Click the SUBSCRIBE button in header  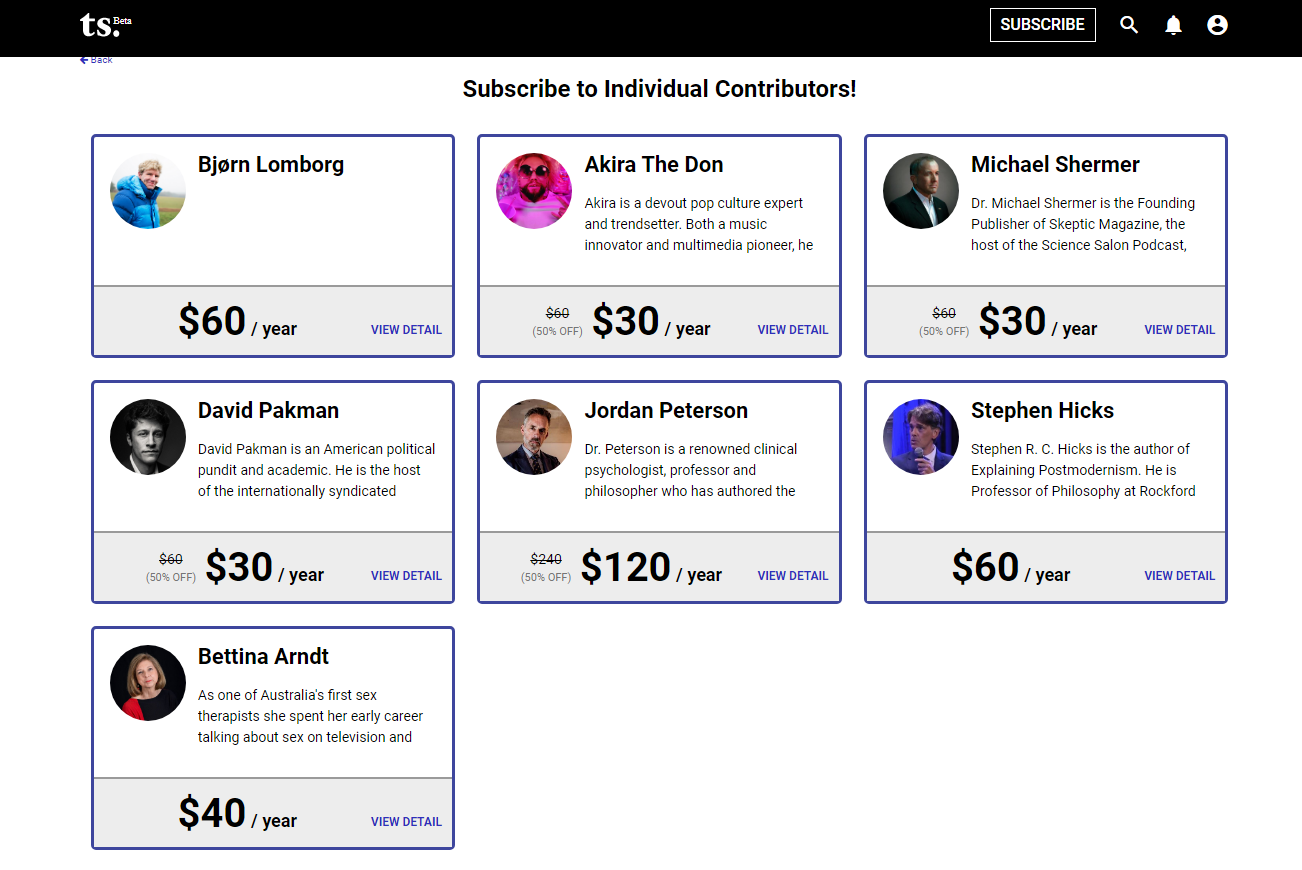pos(1043,25)
